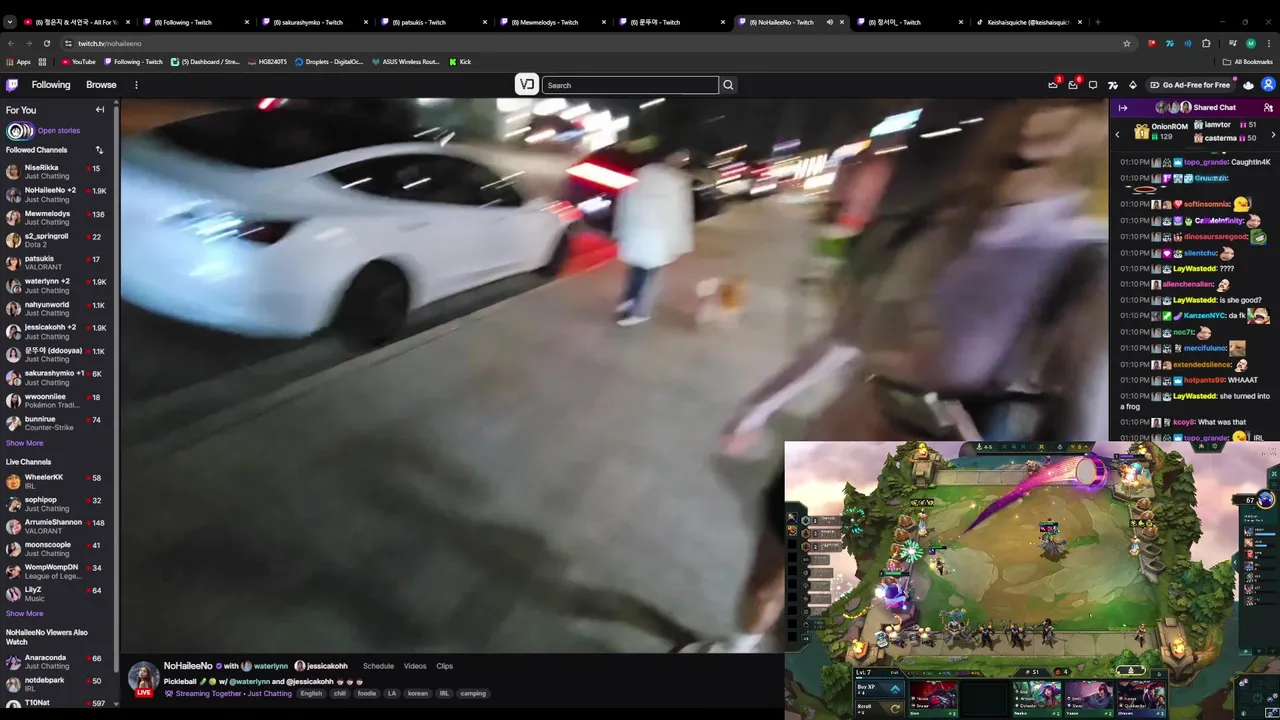Screen dimensions: 1280x720
Task: Click the Streaming Together link
Action: pyautogui.click(x=208, y=693)
